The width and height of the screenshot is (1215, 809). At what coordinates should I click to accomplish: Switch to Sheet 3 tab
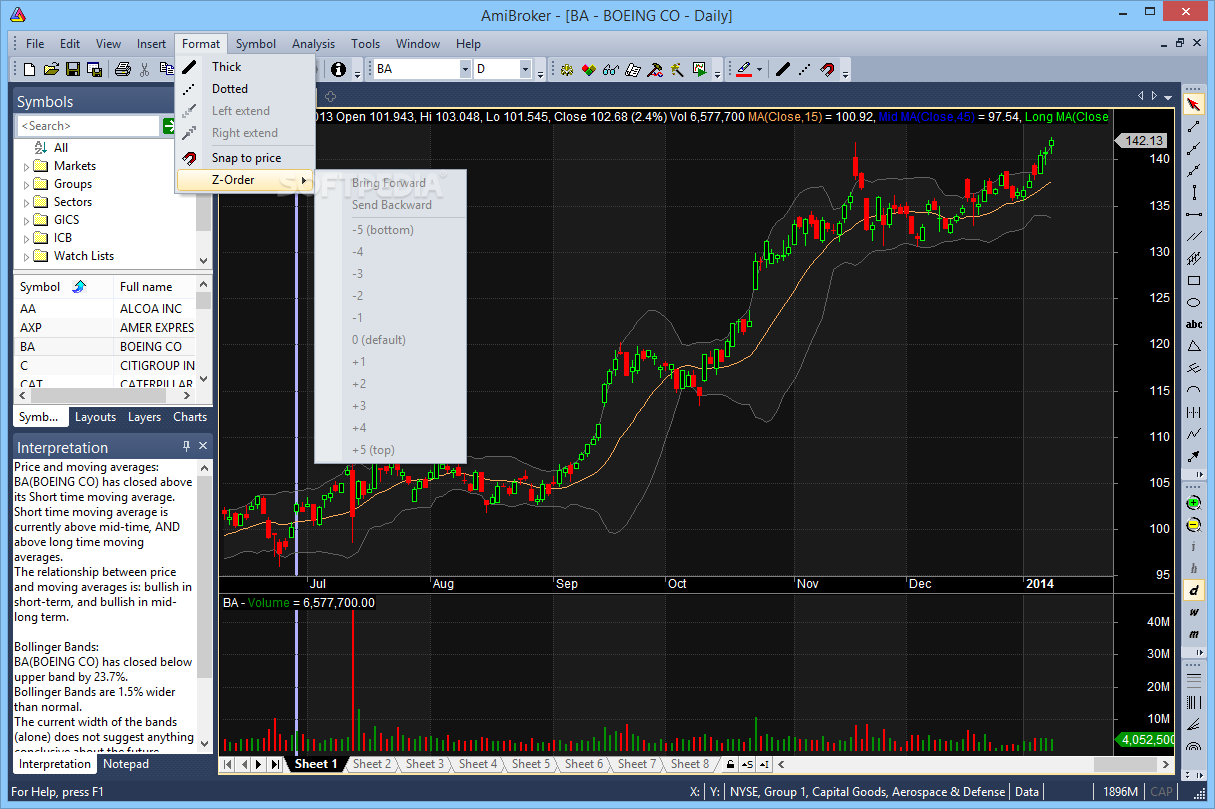[x=424, y=764]
